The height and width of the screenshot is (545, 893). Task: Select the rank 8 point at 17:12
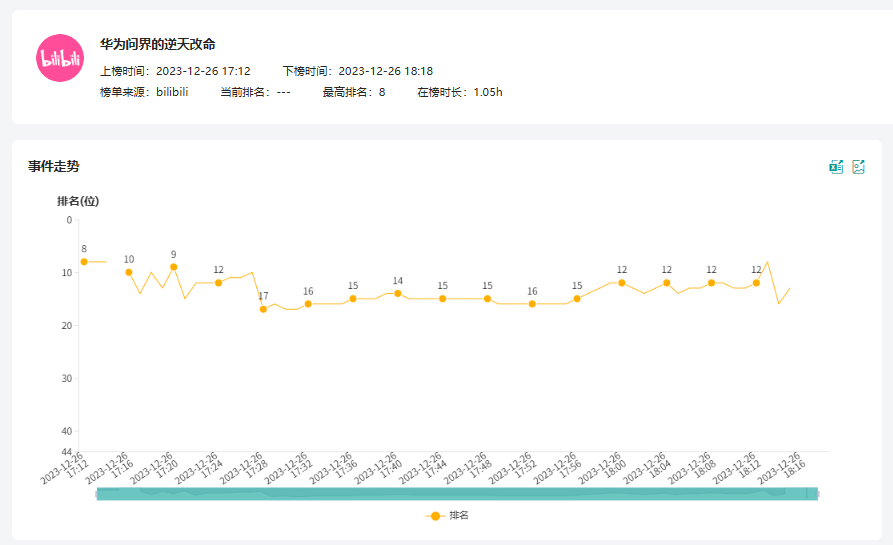click(x=84, y=262)
